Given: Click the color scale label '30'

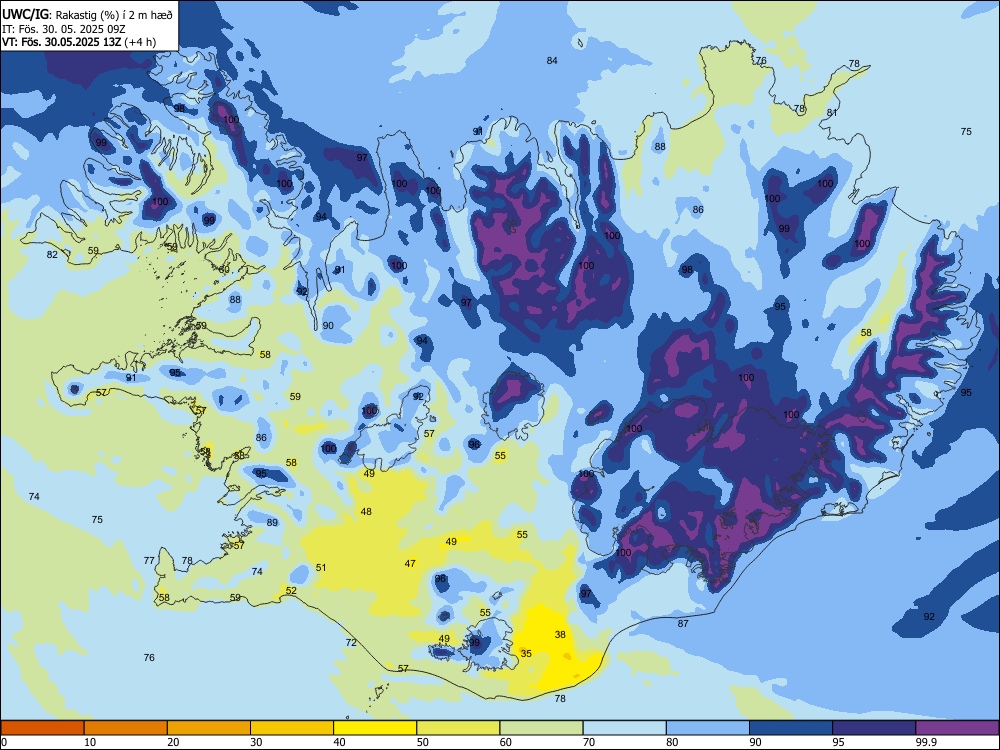Looking at the screenshot, I should click(x=256, y=742).
